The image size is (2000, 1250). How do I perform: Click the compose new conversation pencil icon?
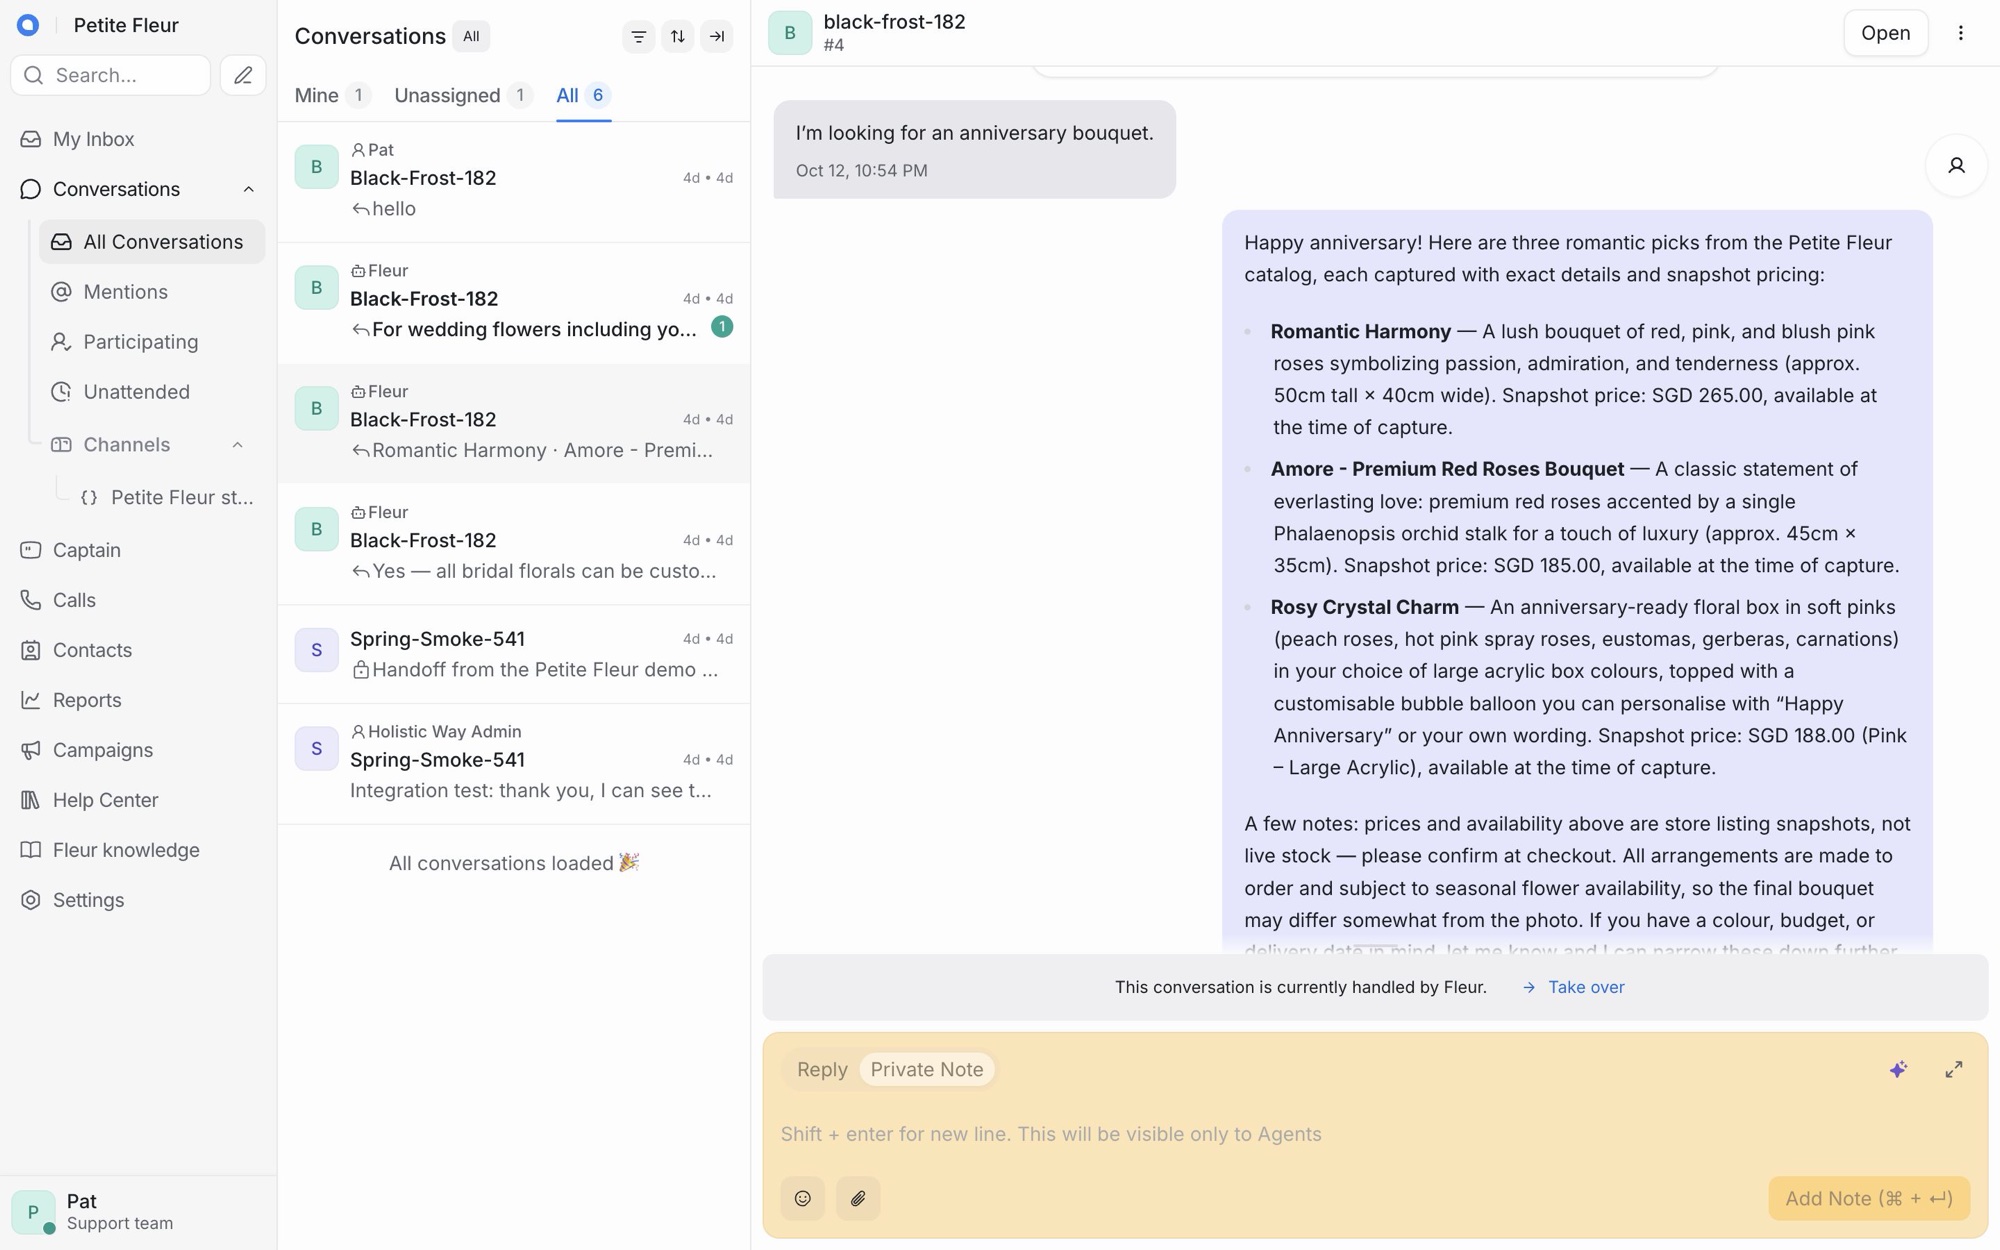tap(243, 75)
